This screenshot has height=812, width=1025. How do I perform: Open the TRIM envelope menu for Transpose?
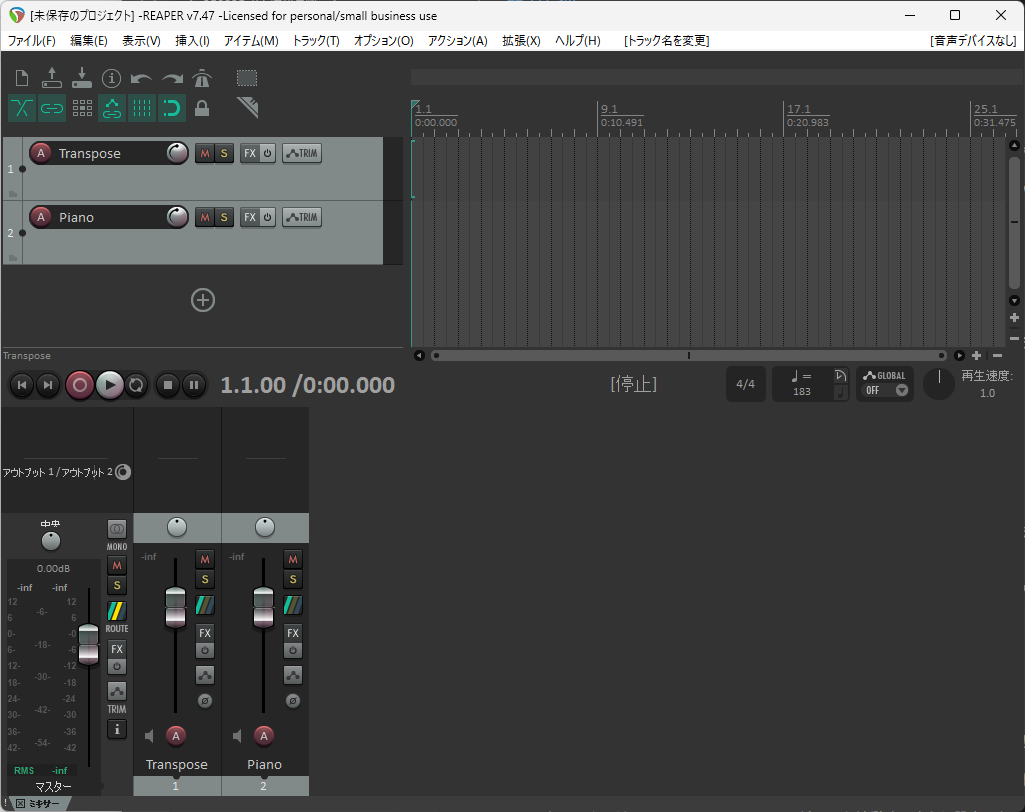[302, 153]
